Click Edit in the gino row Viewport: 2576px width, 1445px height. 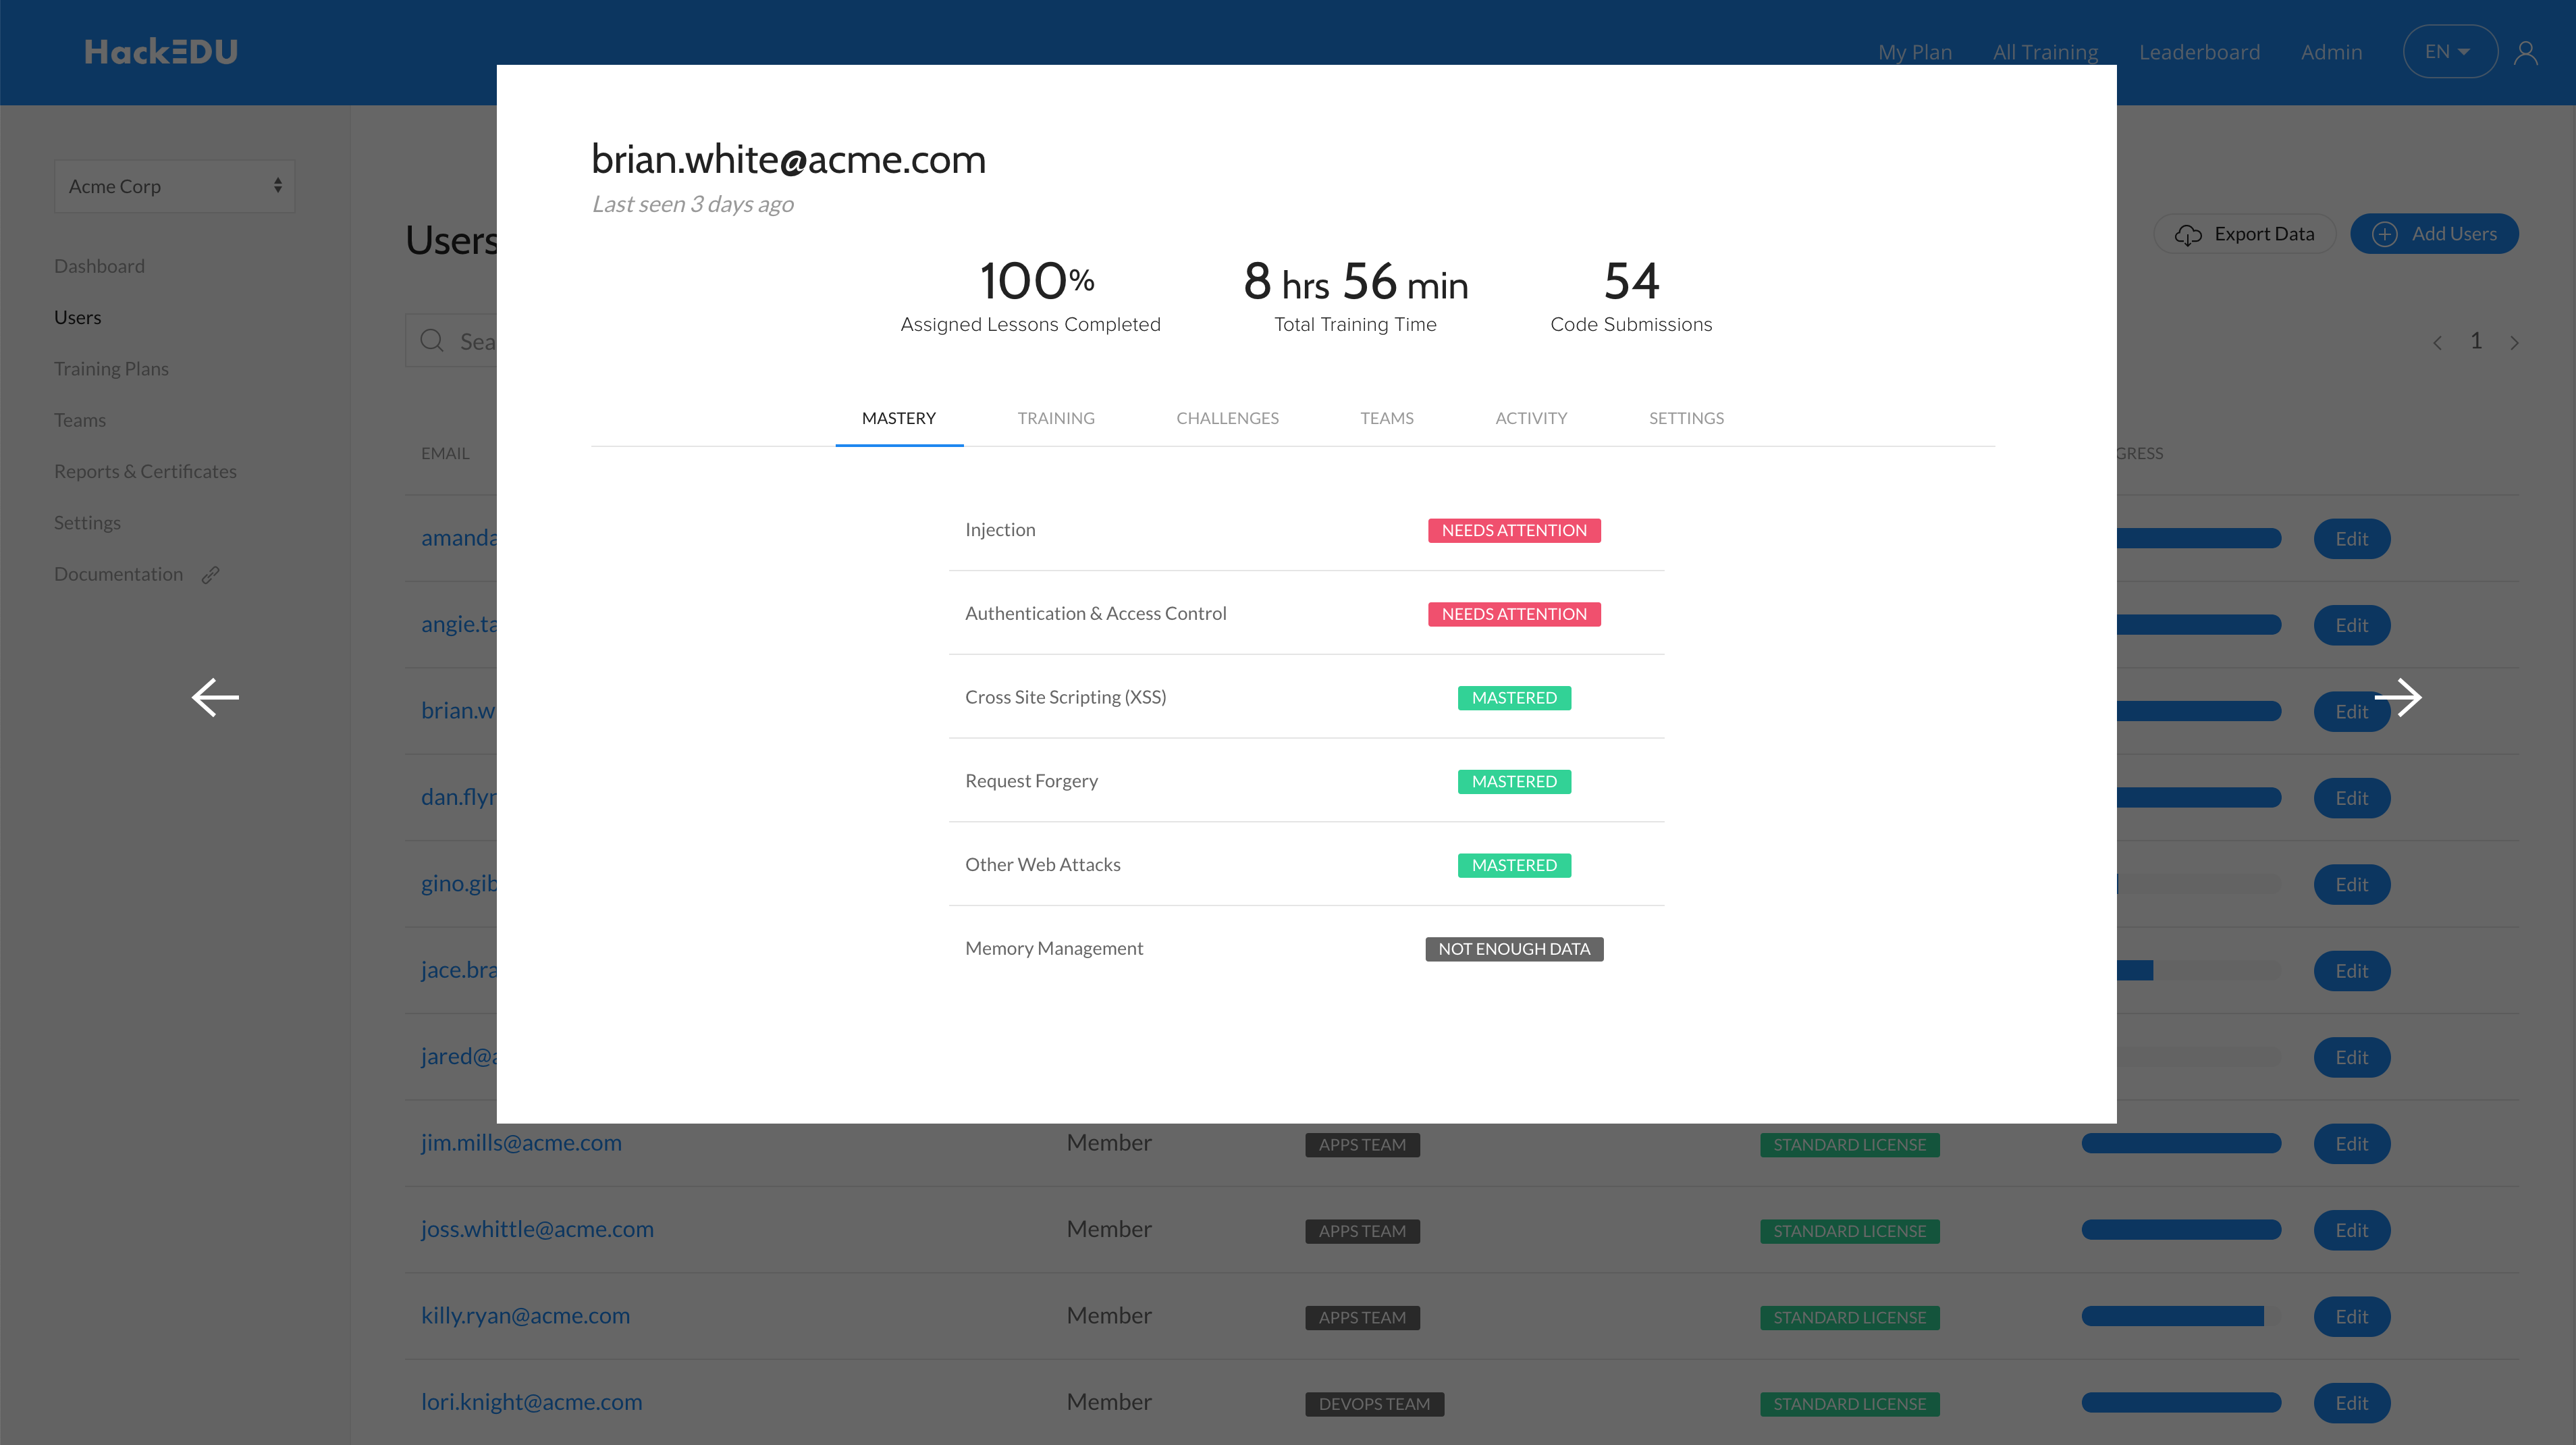pos(2351,885)
